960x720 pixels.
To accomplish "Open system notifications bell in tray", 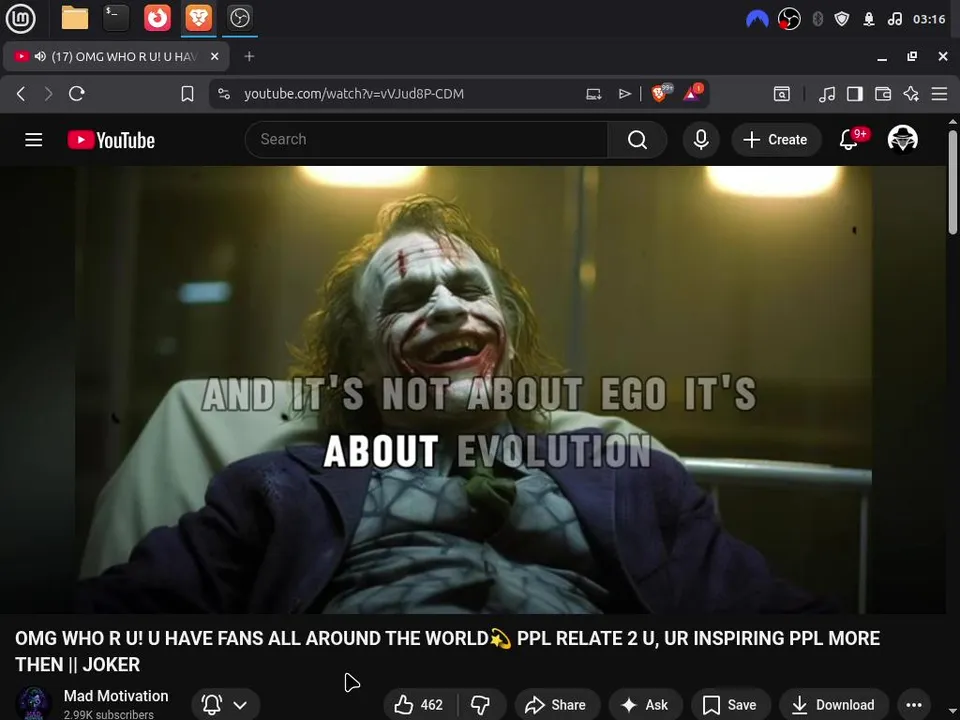I will (x=869, y=19).
